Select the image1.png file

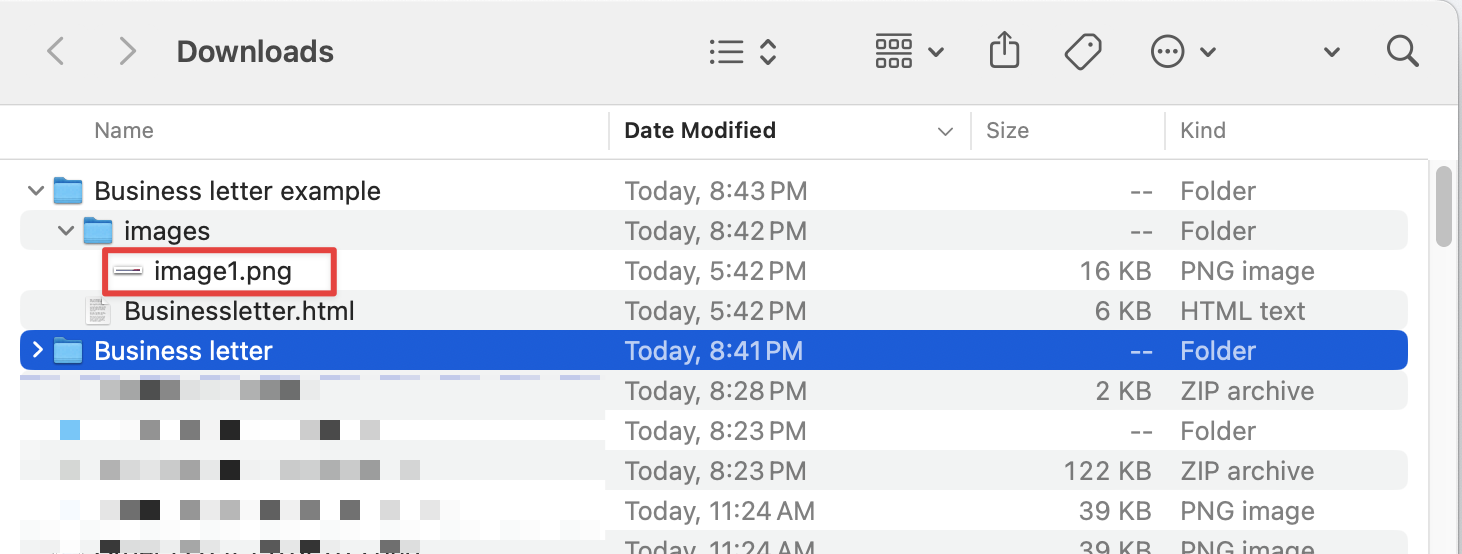(x=222, y=271)
